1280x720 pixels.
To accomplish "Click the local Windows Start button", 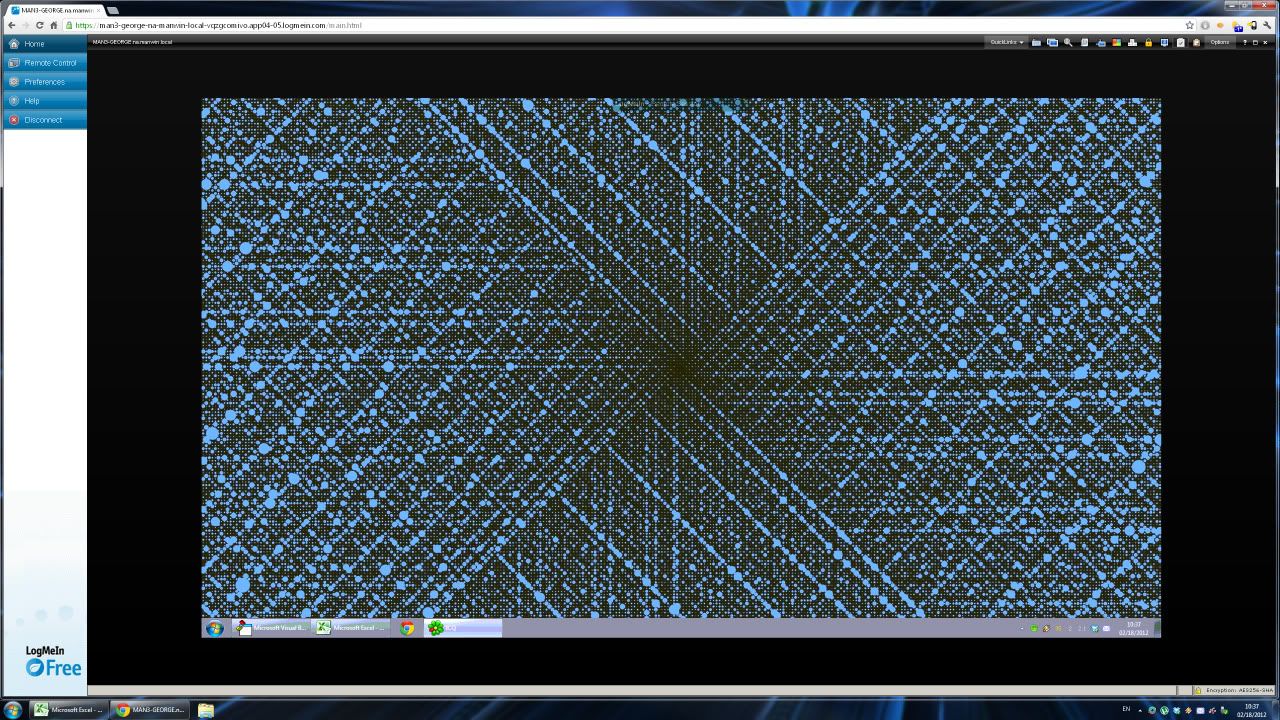I will tap(13, 709).
